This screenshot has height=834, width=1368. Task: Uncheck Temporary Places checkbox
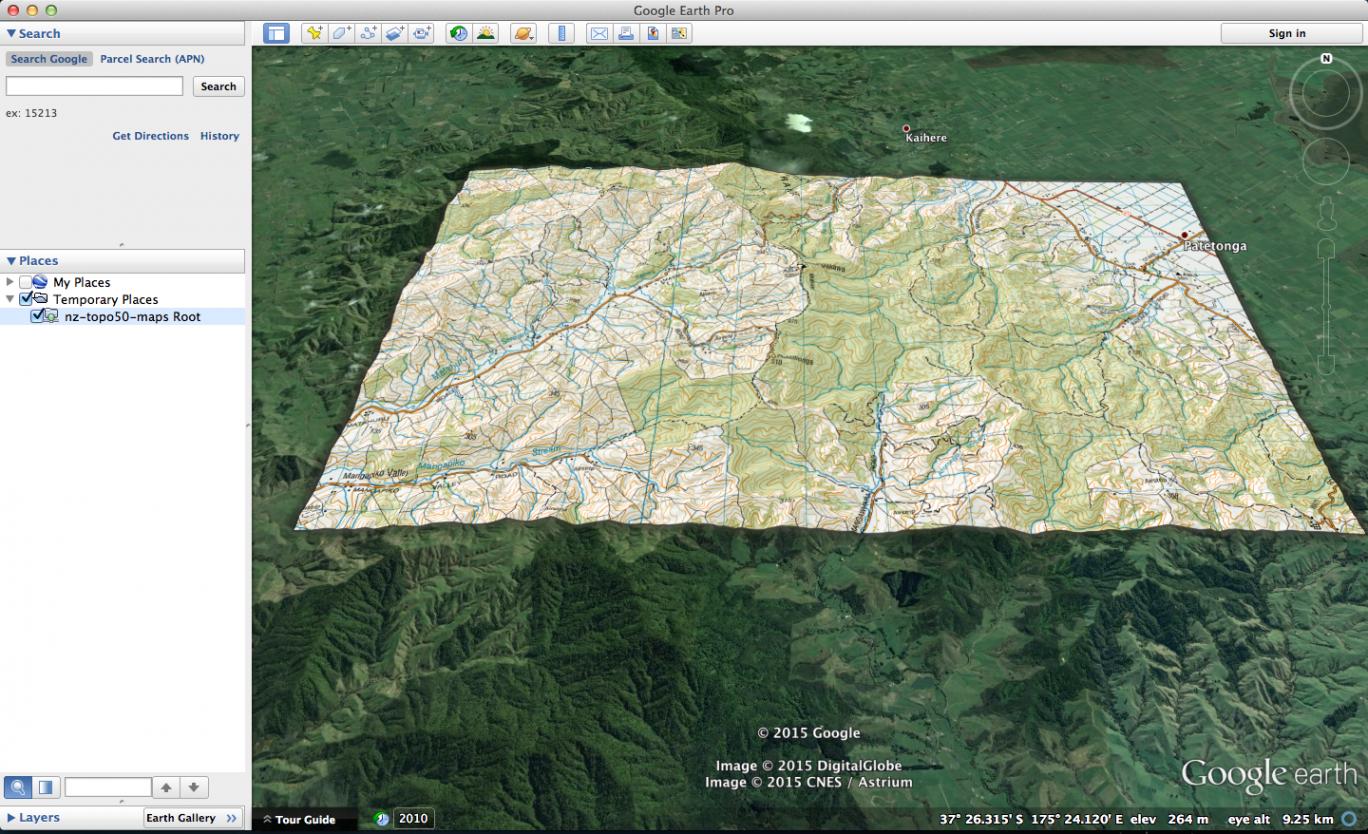(x=26, y=299)
